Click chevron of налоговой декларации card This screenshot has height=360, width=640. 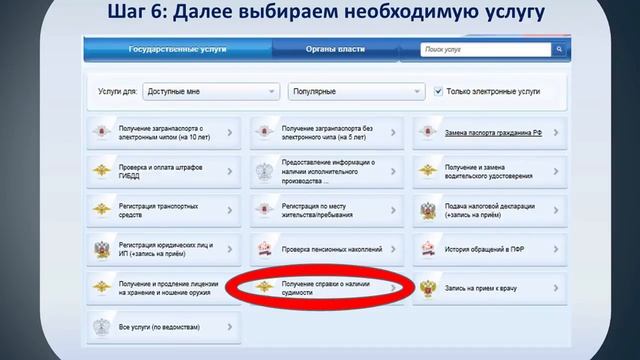coord(556,210)
